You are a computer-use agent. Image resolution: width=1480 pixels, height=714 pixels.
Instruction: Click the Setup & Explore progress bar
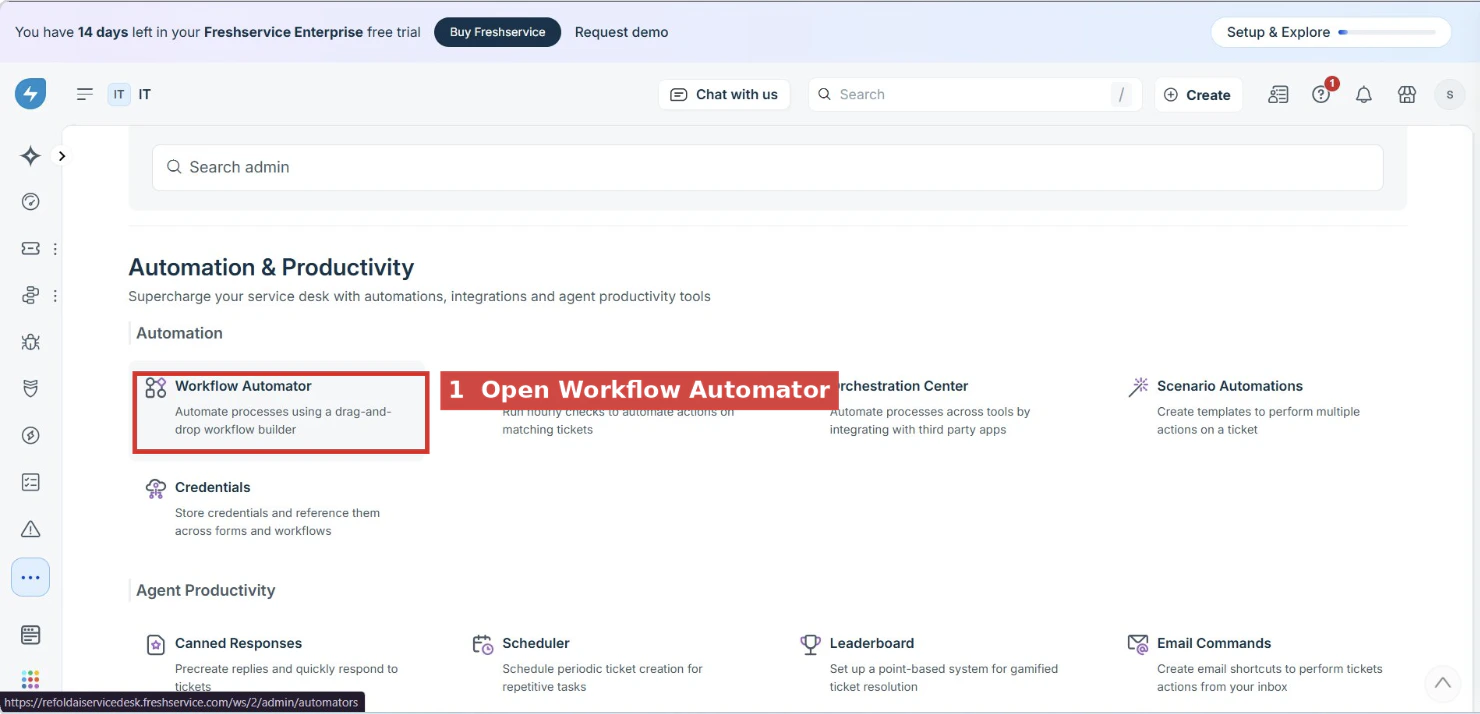[x=1386, y=32]
